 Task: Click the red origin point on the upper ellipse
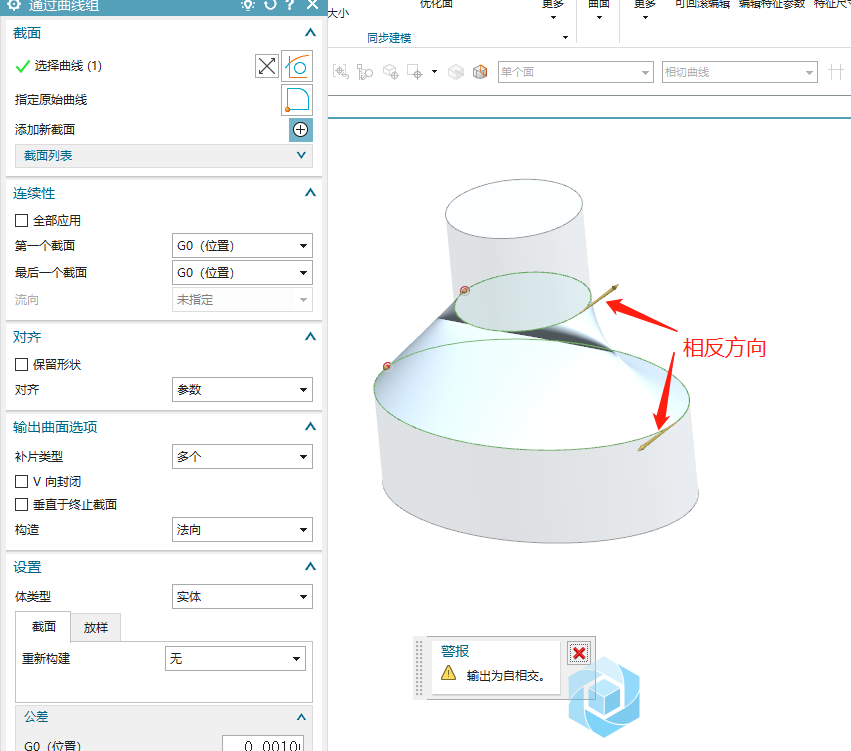(465, 290)
